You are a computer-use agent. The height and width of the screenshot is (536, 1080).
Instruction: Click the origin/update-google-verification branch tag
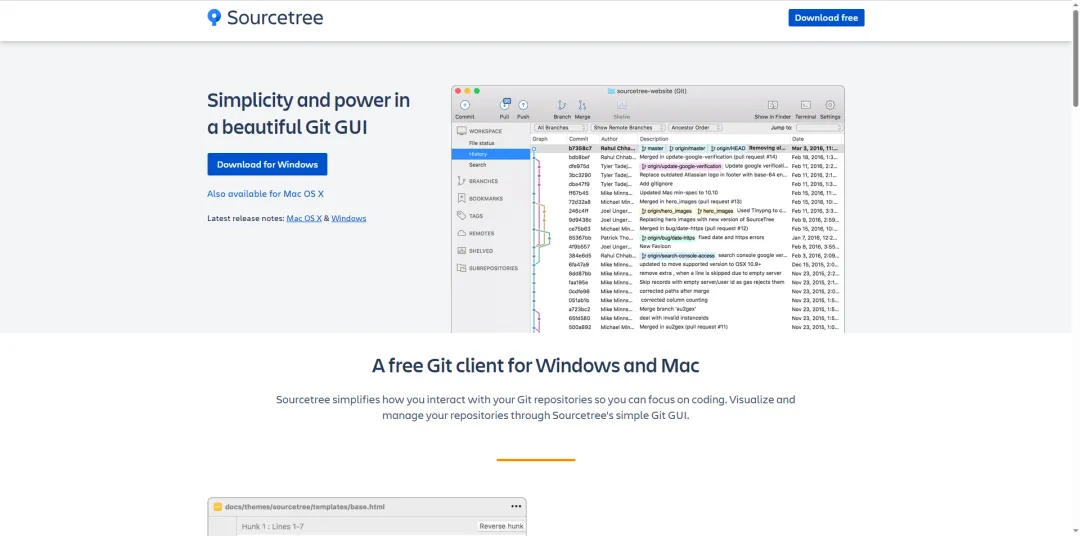[x=681, y=166]
